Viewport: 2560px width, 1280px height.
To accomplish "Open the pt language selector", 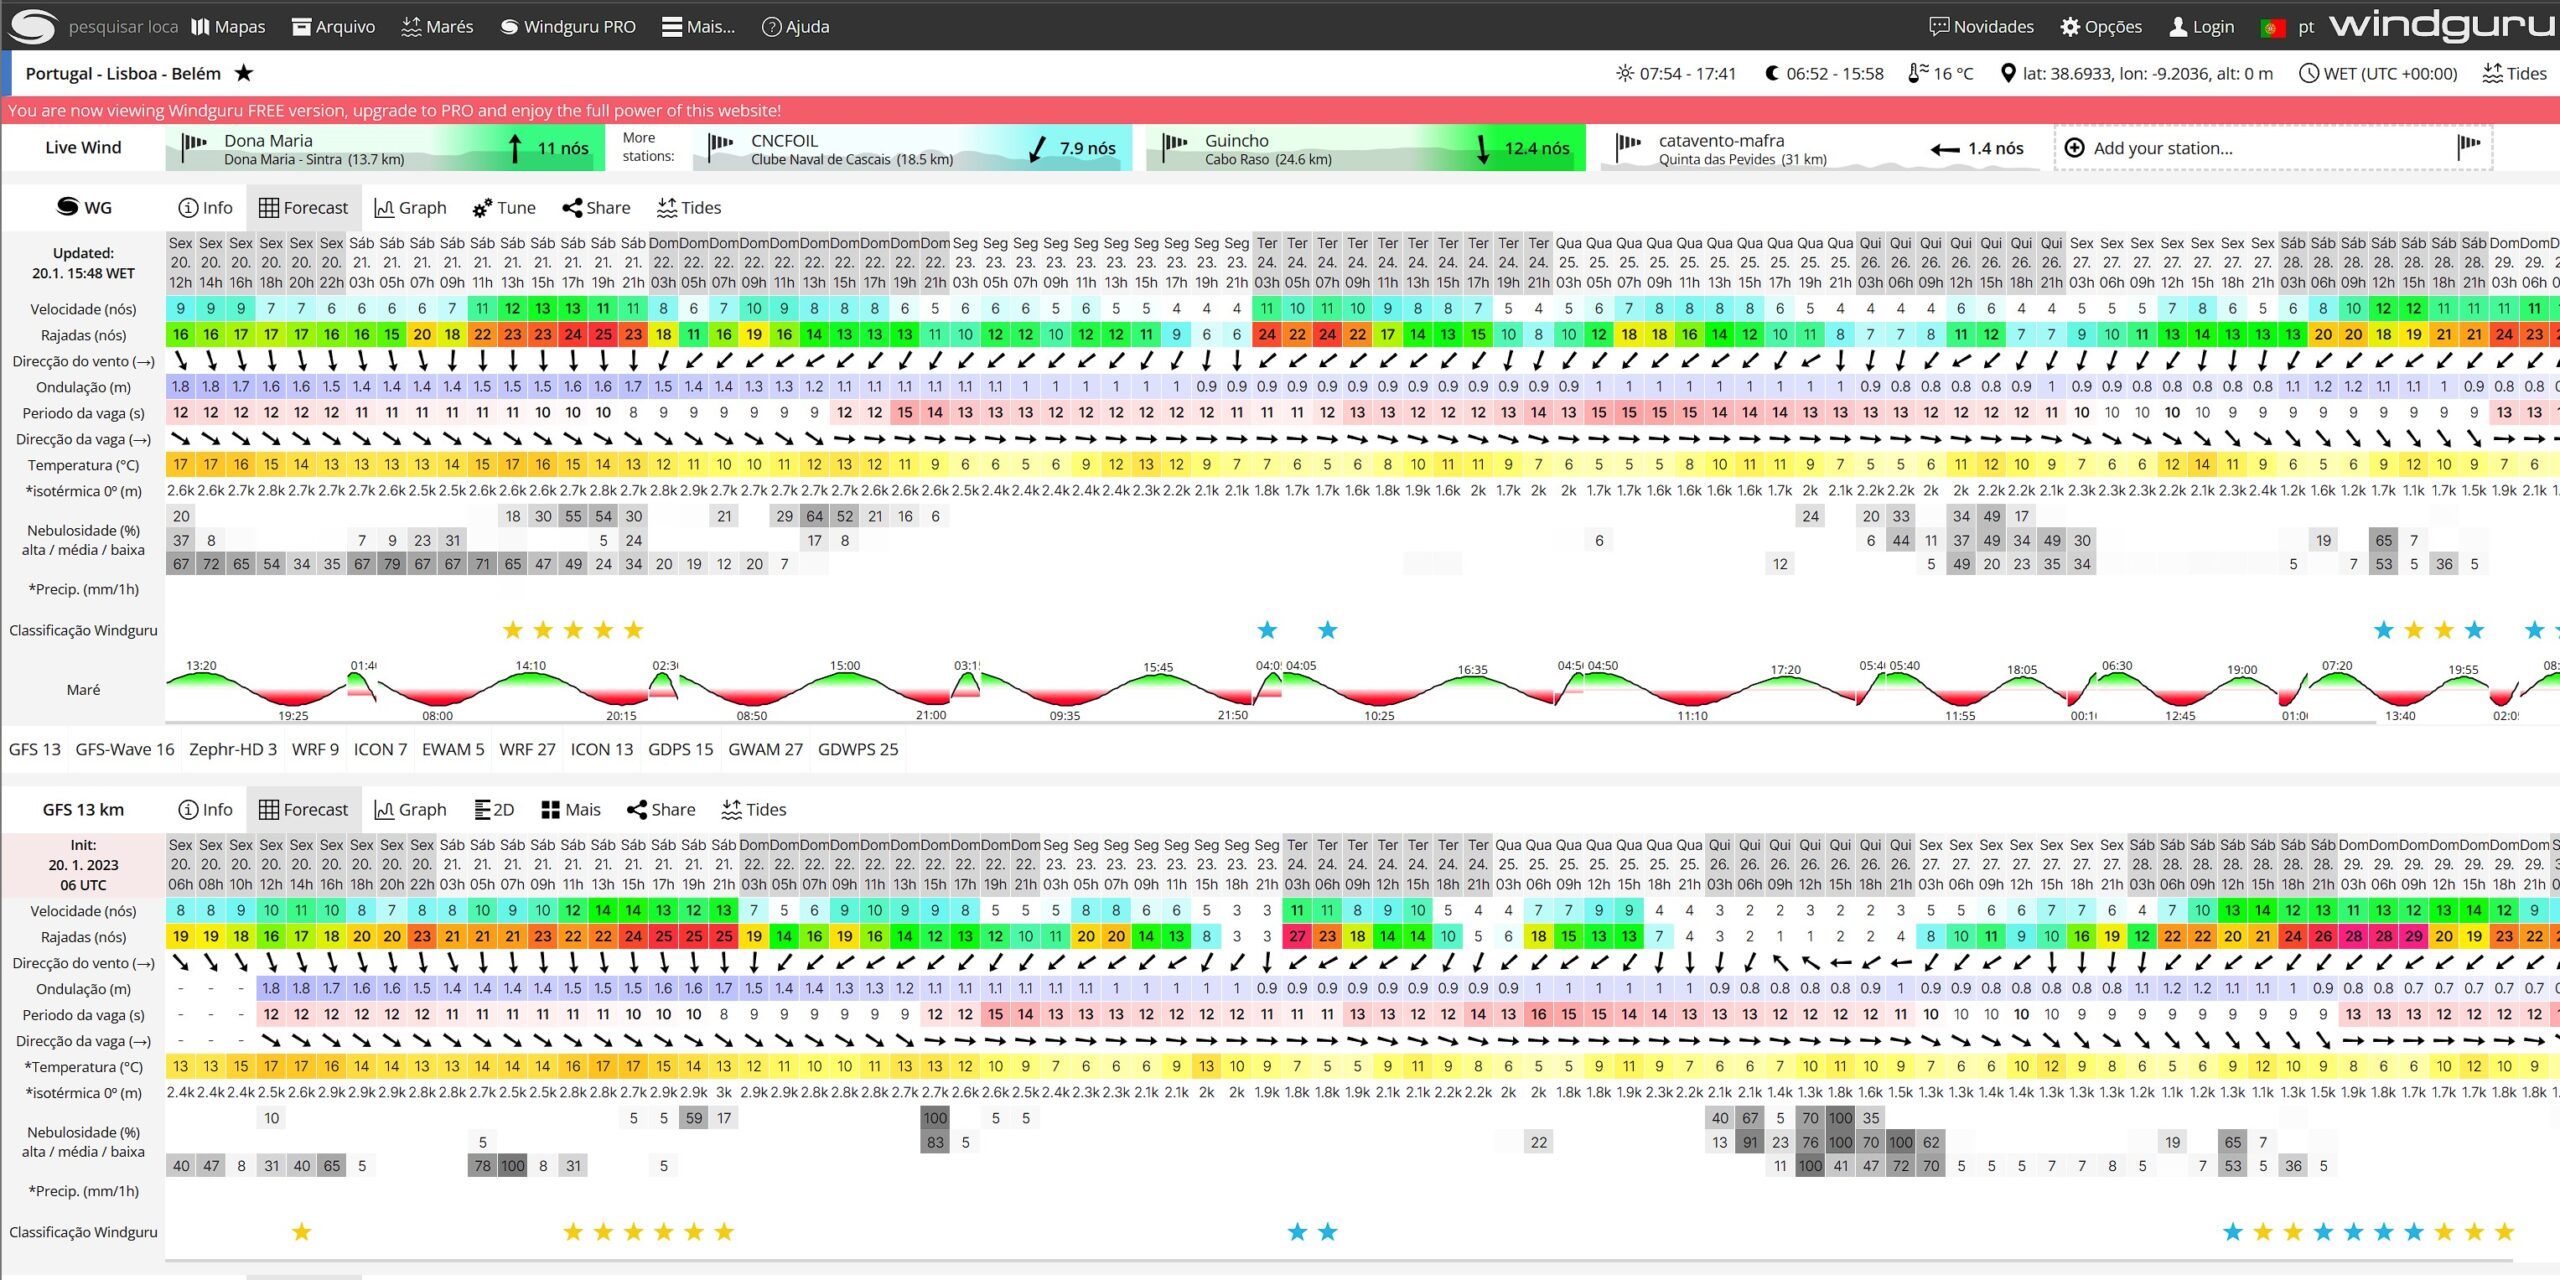I will pos(2305,27).
